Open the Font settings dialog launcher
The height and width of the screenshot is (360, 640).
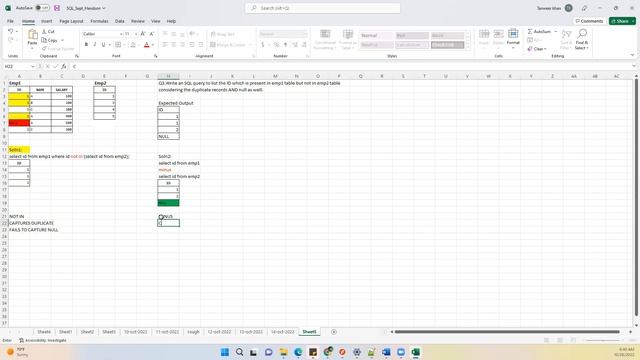point(156,56)
